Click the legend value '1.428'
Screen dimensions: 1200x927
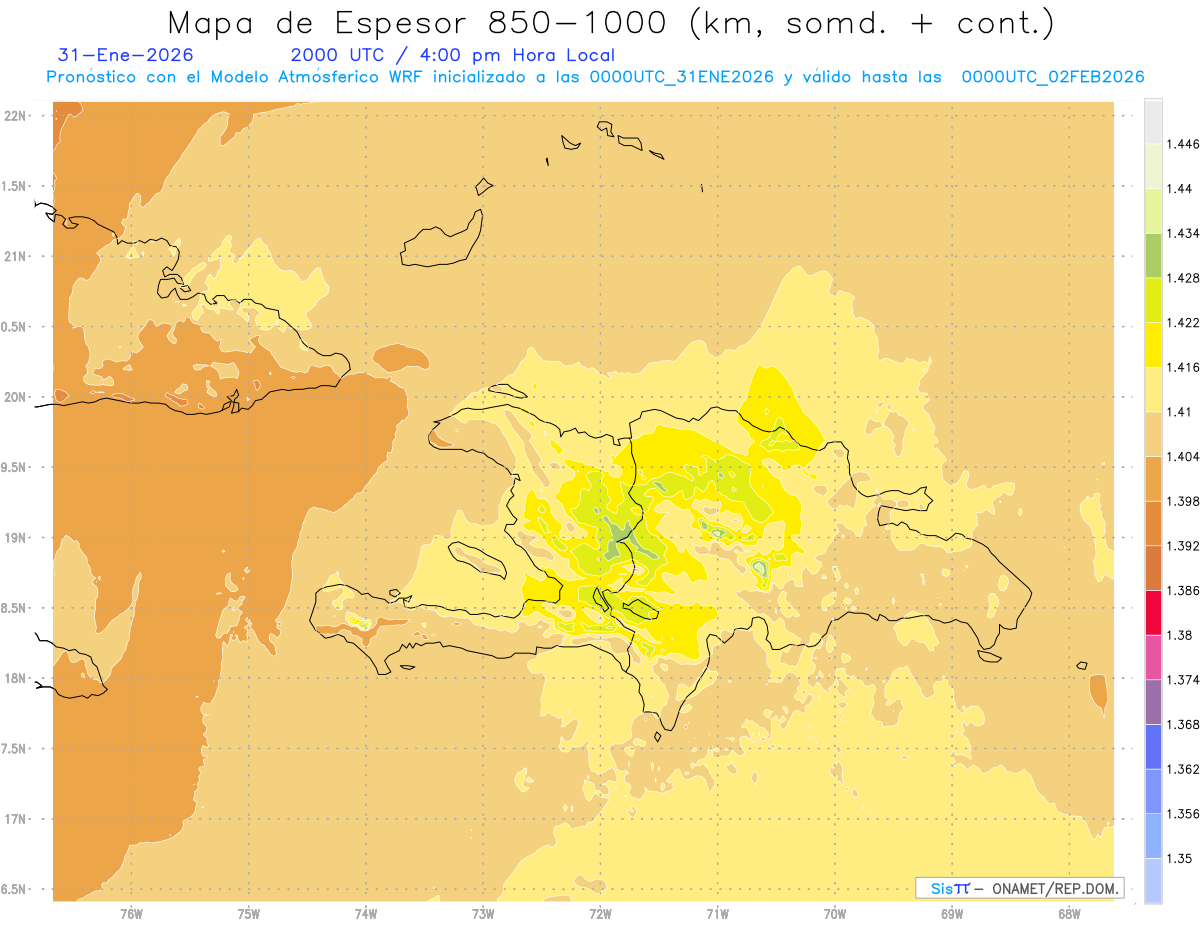point(1182,278)
